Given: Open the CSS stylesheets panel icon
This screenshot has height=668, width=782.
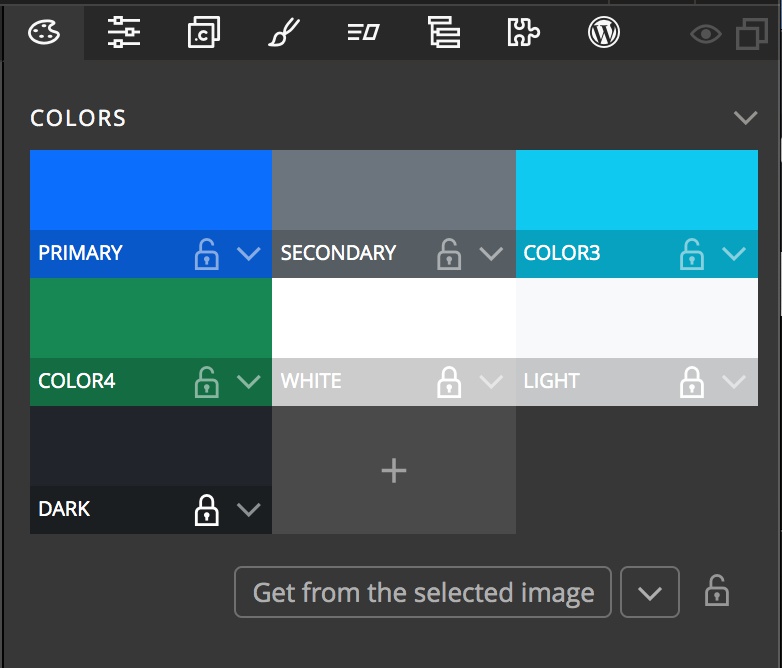Looking at the screenshot, I should click(x=203, y=32).
